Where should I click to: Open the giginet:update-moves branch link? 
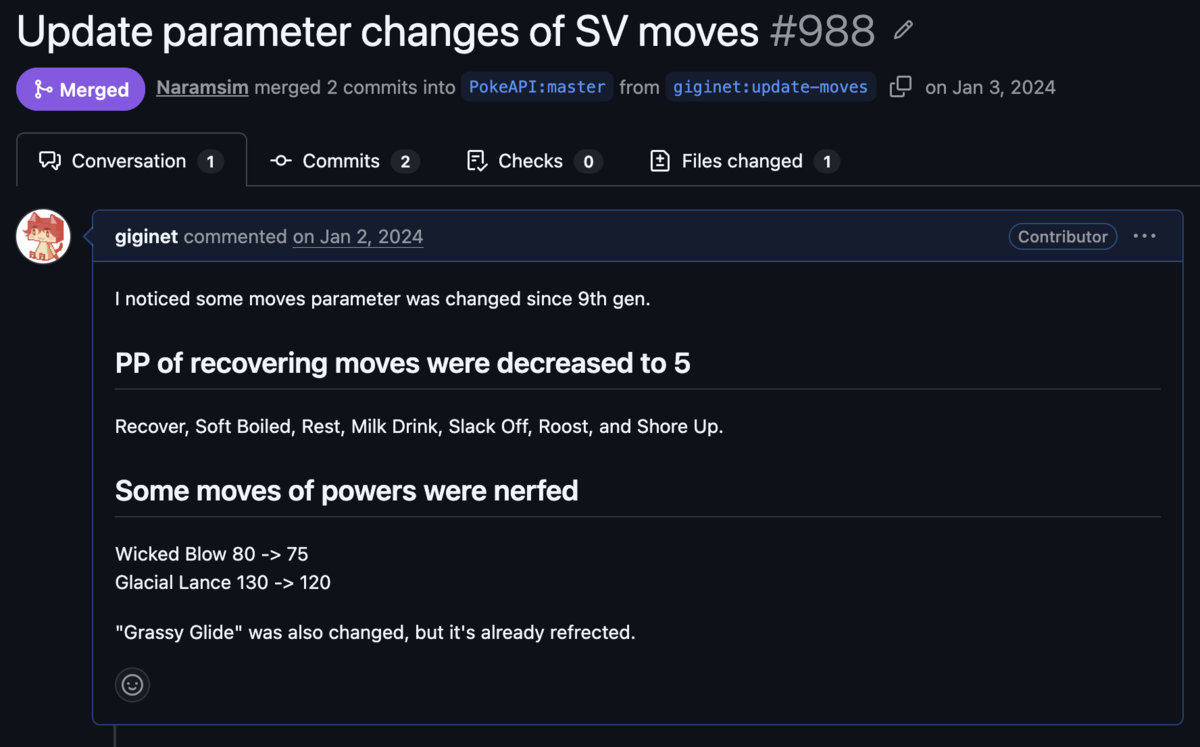click(x=770, y=87)
